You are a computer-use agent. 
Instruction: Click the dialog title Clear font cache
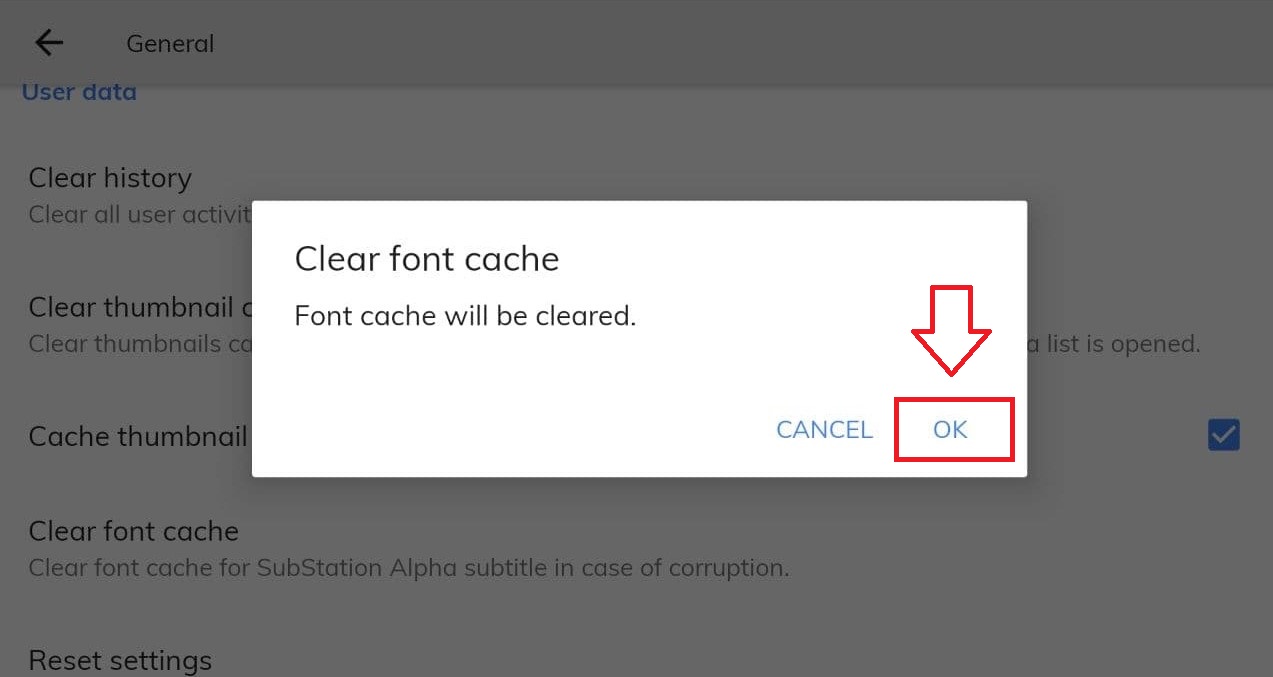pos(426,259)
